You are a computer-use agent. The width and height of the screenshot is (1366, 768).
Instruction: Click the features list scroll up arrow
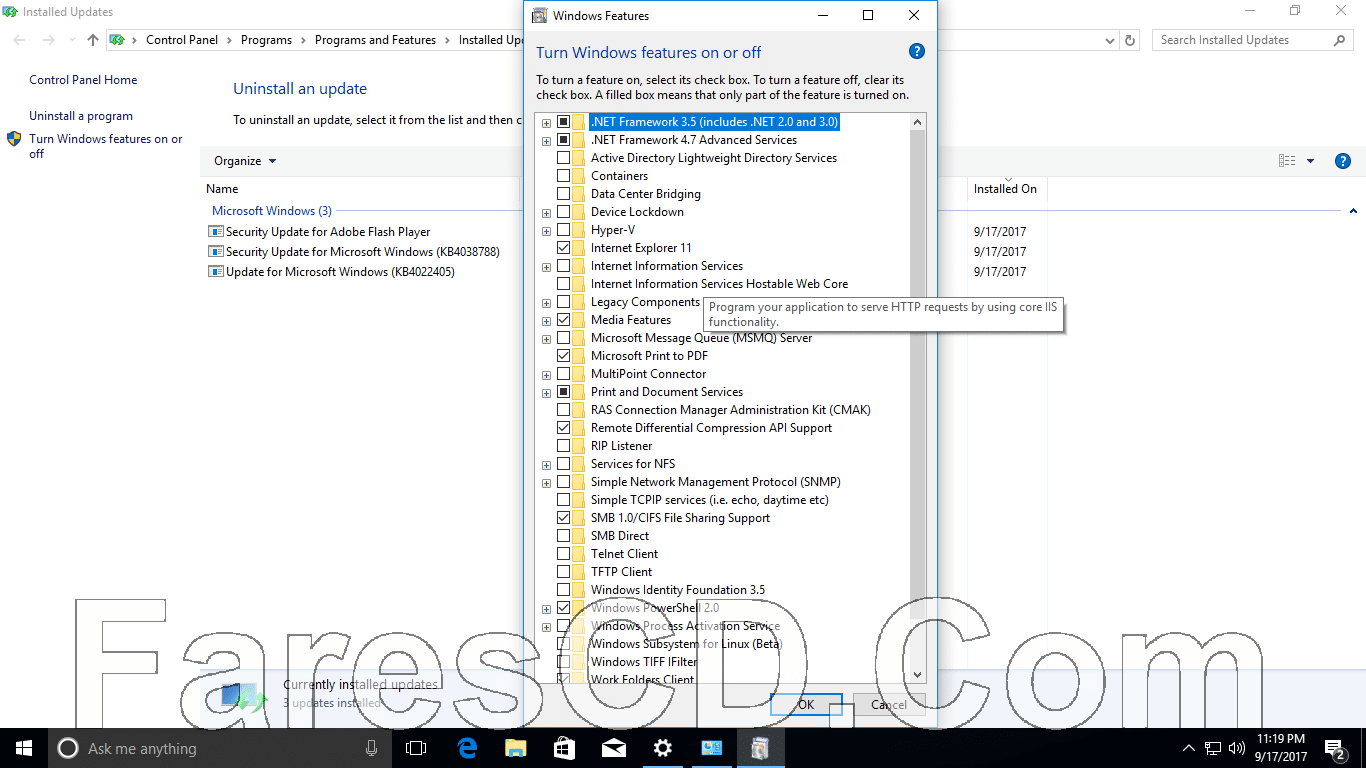tap(918, 122)
